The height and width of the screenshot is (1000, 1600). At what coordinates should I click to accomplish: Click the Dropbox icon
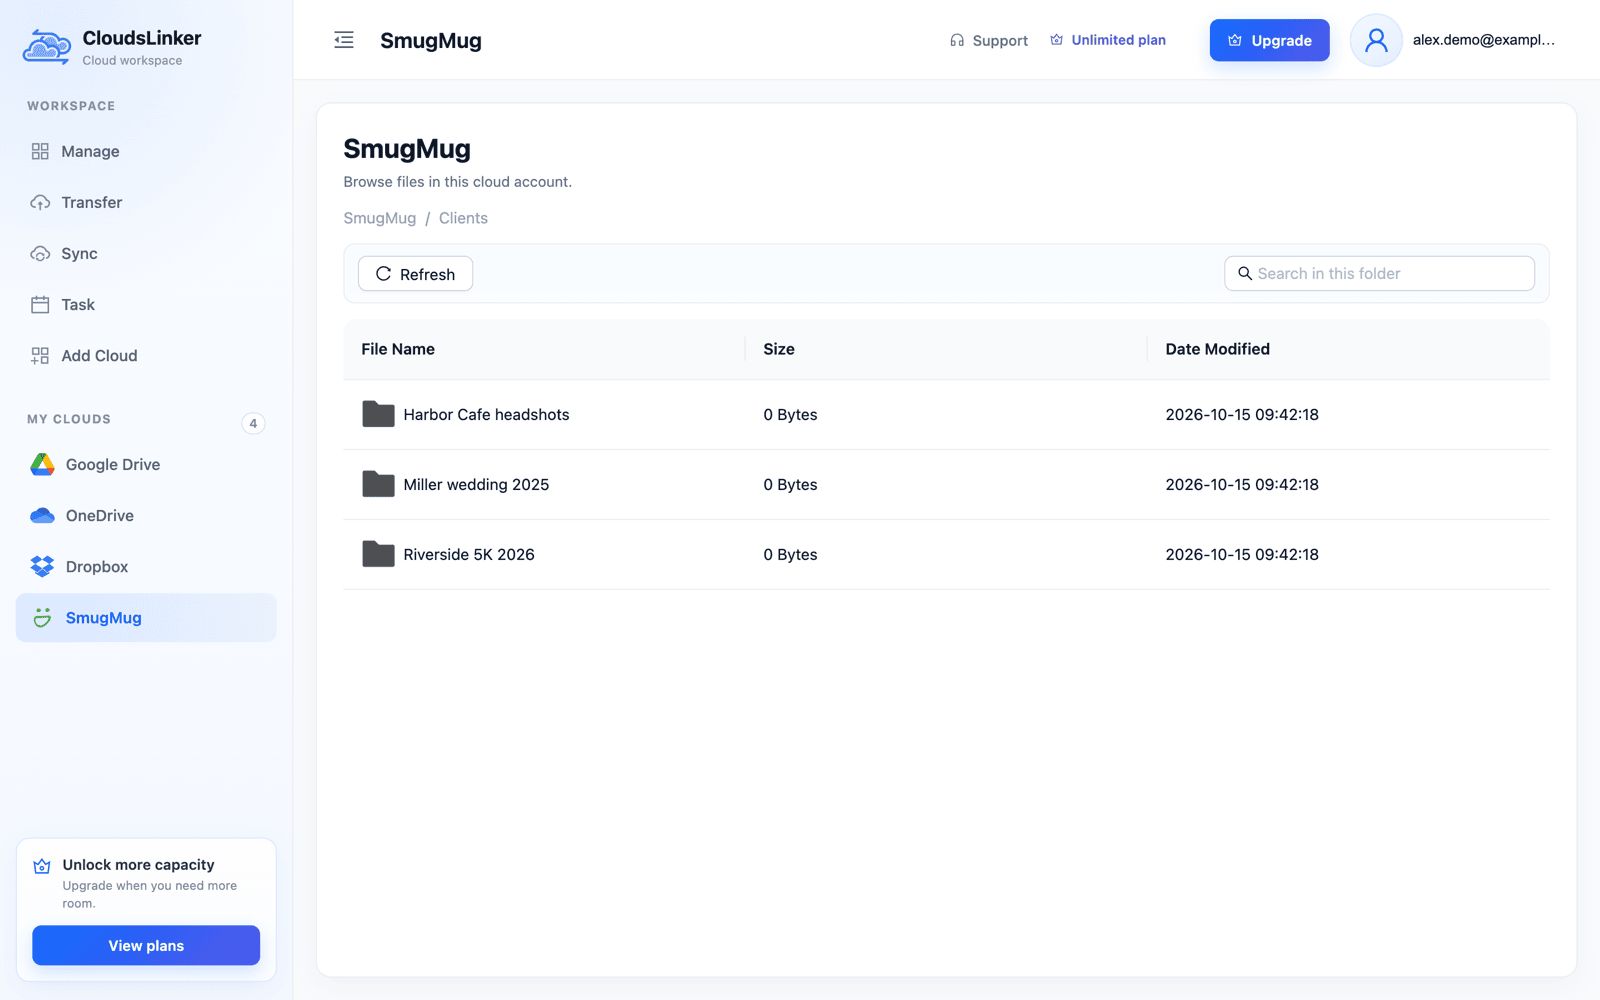point(42,566)
